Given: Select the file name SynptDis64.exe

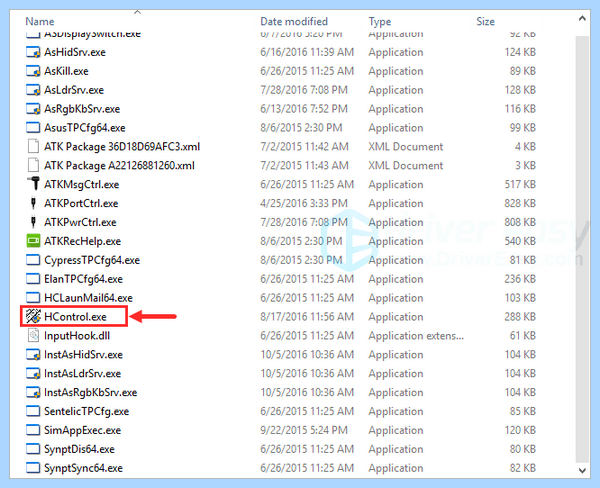Looking at the screenshot, I should click(x=79, y=449).
